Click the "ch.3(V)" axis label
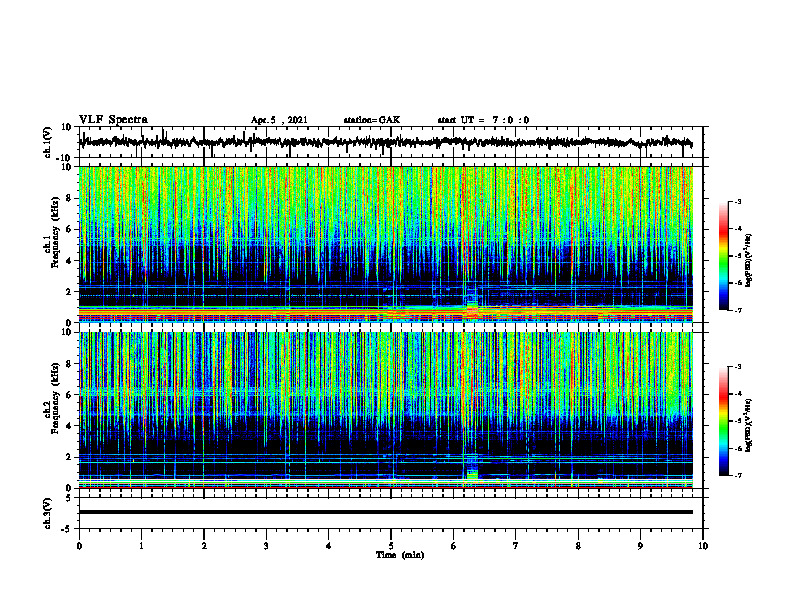 [48, 514]
